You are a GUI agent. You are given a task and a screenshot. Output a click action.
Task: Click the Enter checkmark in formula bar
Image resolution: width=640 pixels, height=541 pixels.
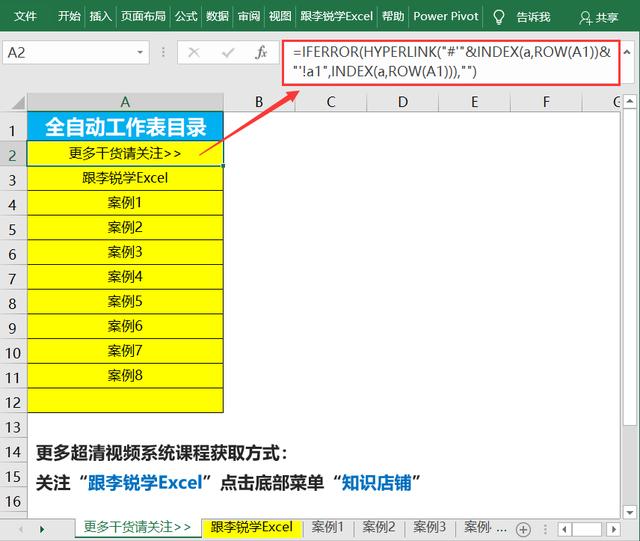[x=228, y=52]
